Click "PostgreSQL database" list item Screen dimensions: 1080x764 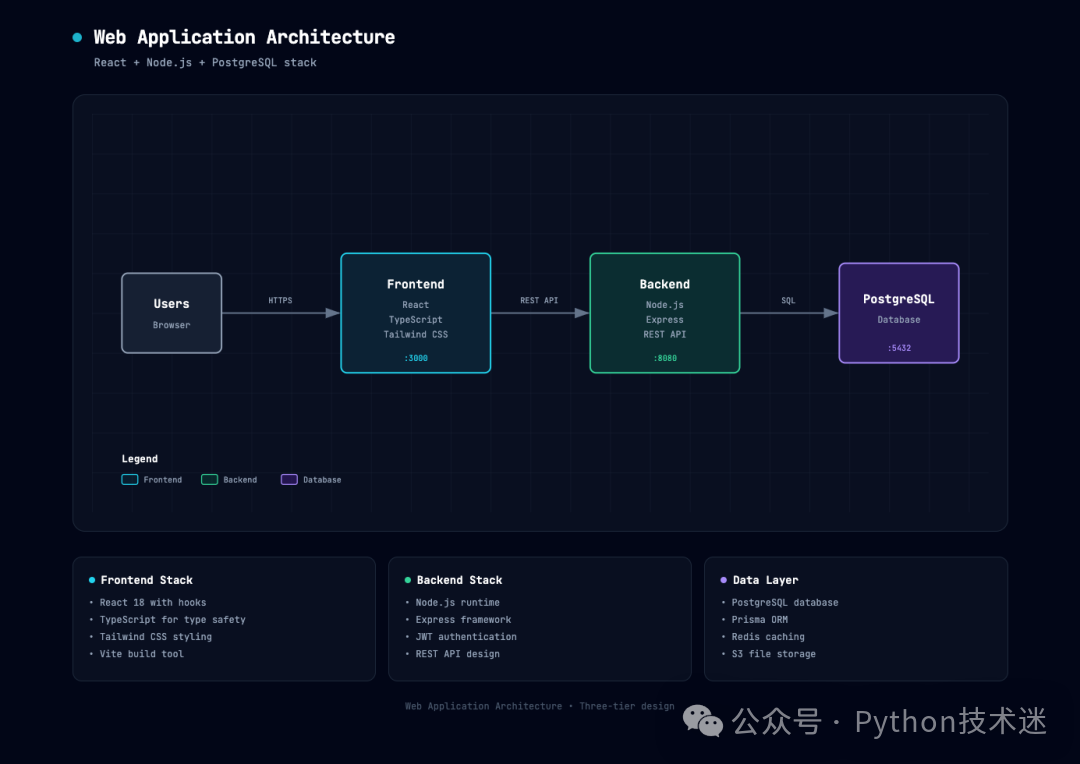785,602
